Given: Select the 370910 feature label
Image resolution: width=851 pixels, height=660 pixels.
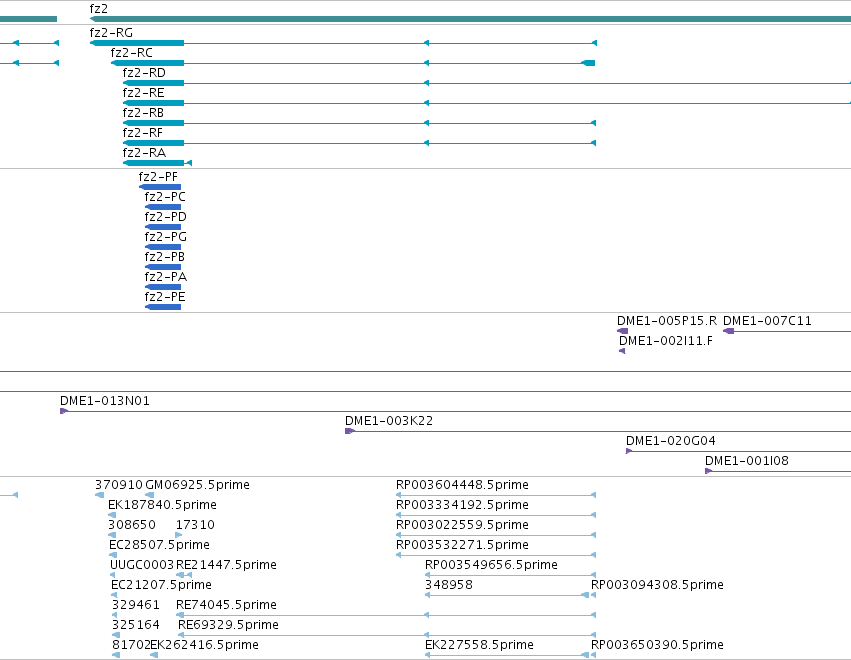Looking at the screenshot, I should pos(119,485).
